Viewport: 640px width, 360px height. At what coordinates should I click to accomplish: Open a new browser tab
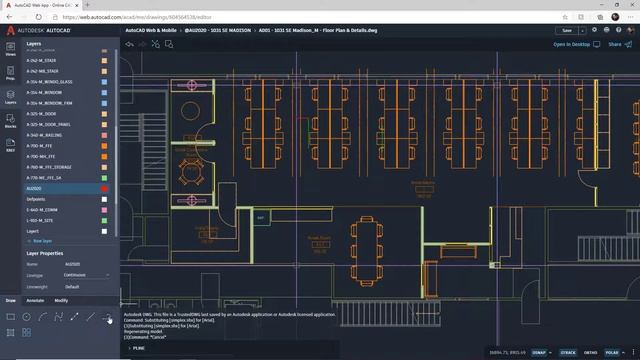tap(87, 5)
